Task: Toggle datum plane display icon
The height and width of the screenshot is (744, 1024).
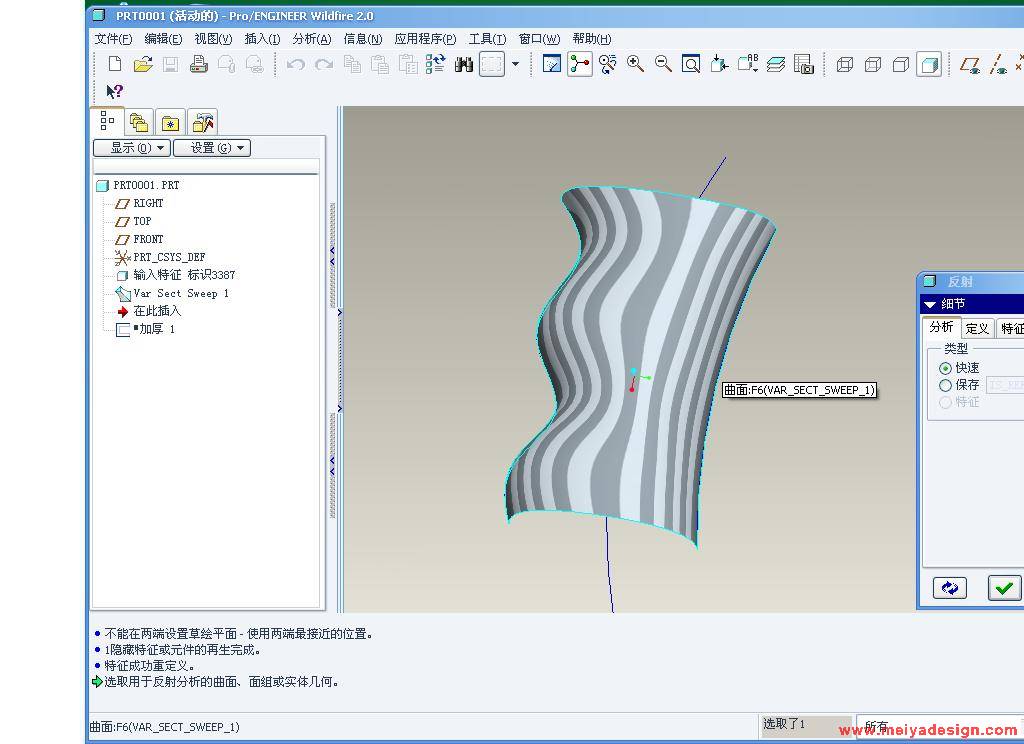Action: [969, 65]
